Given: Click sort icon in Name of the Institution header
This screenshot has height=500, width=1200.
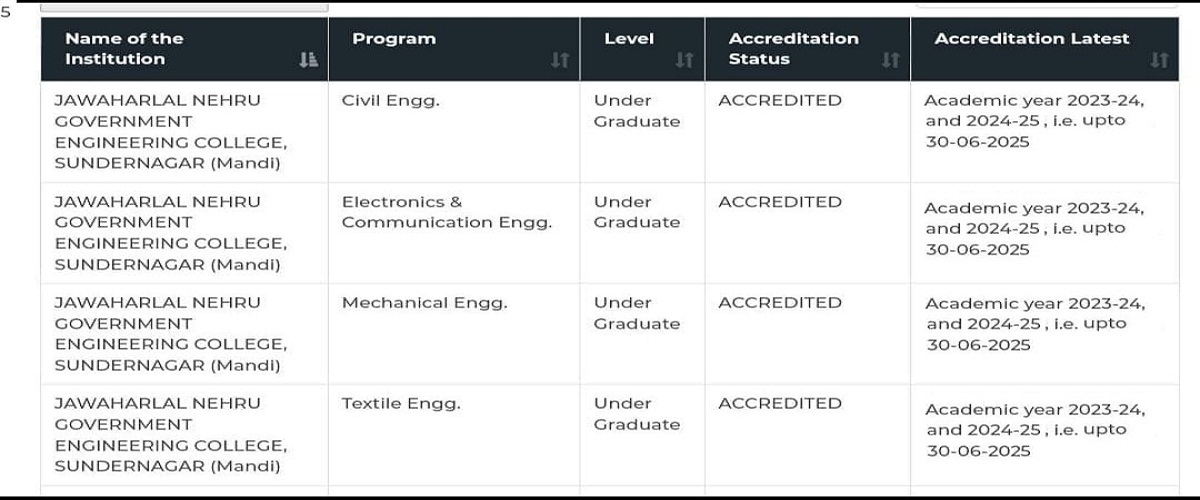Looking at the screenshot, I should [x=308, y=60].
